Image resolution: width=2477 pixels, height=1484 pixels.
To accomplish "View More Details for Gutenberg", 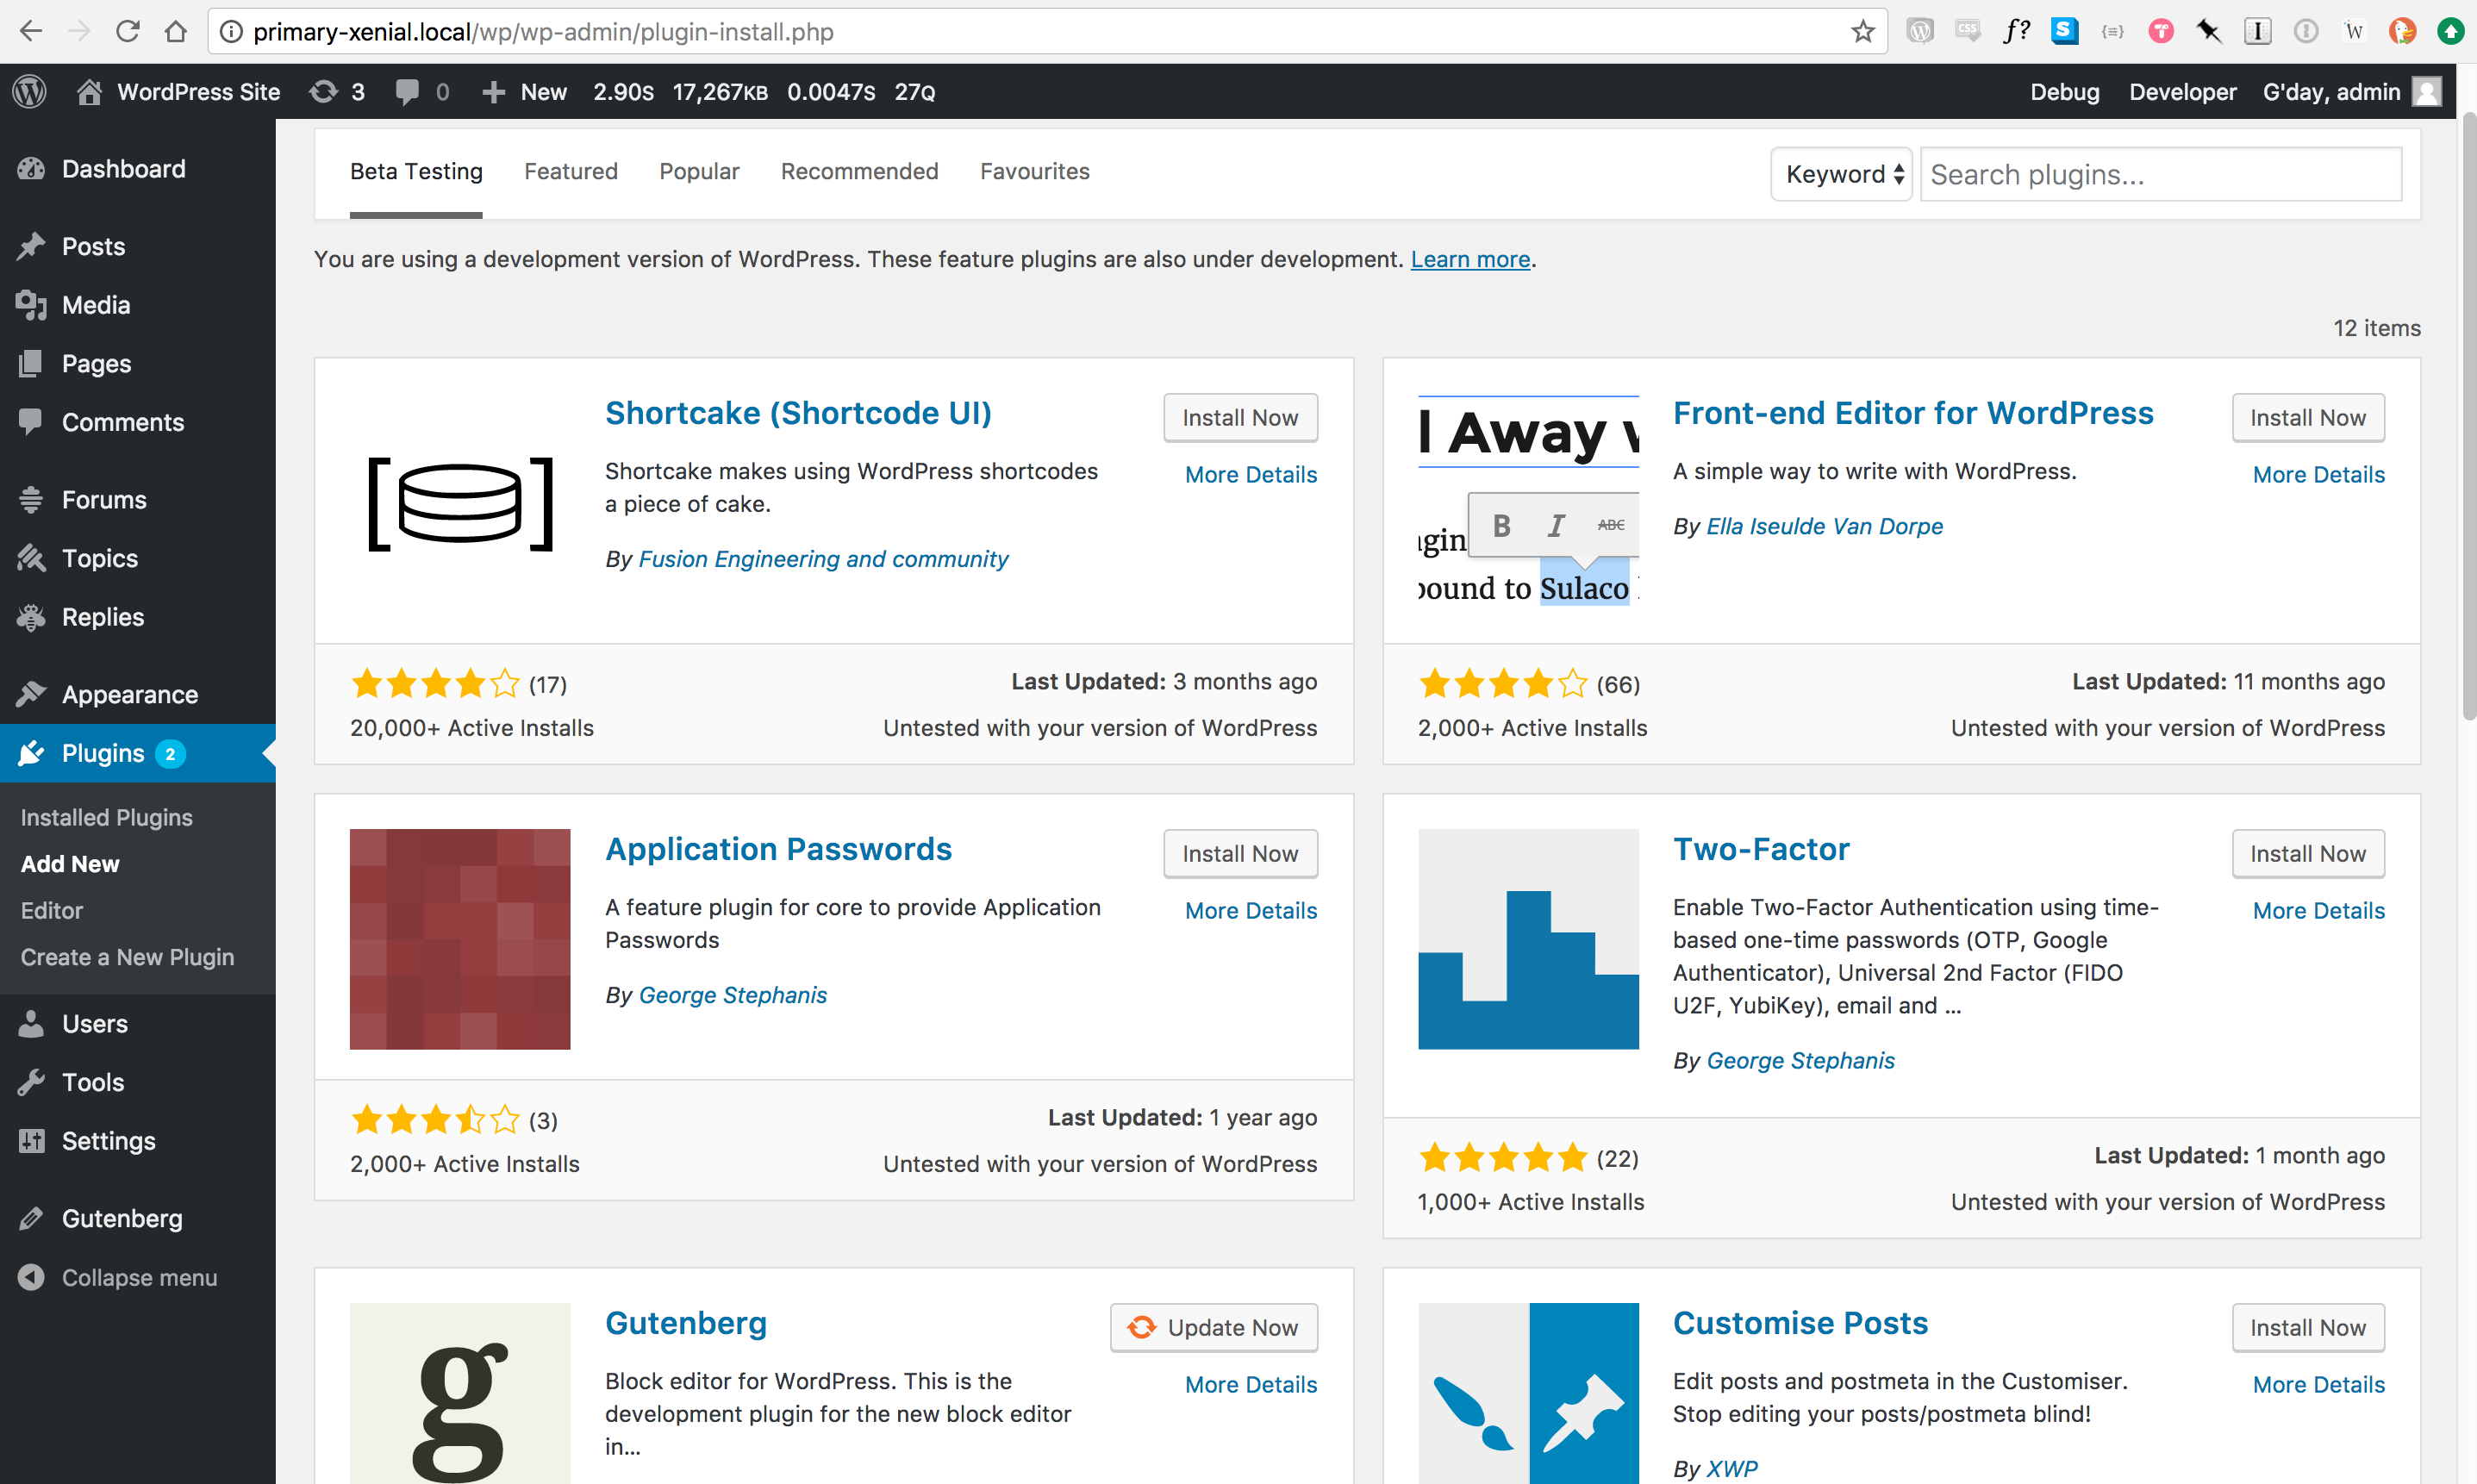I will 1251,1385.
